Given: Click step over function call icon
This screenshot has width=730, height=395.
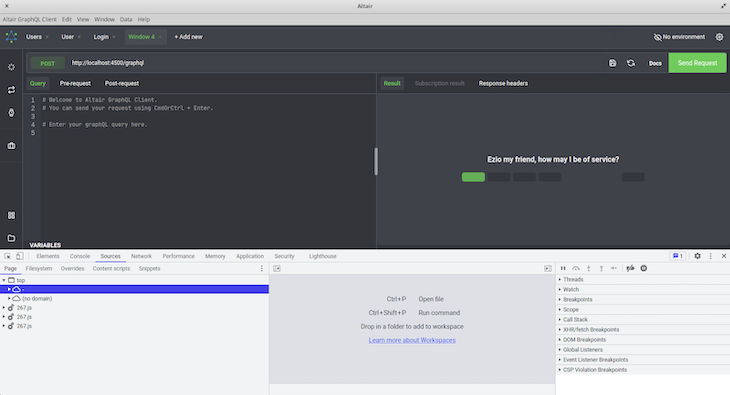Looking at the screenshot, I should [x=576, y=269].
